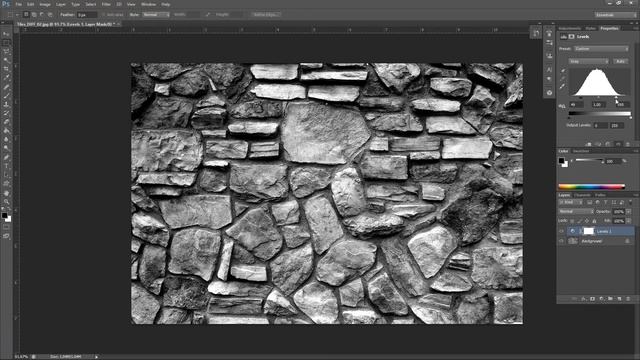Open the Character panel icon
This screenshot has width=640, height=360.
pos(549,70)
